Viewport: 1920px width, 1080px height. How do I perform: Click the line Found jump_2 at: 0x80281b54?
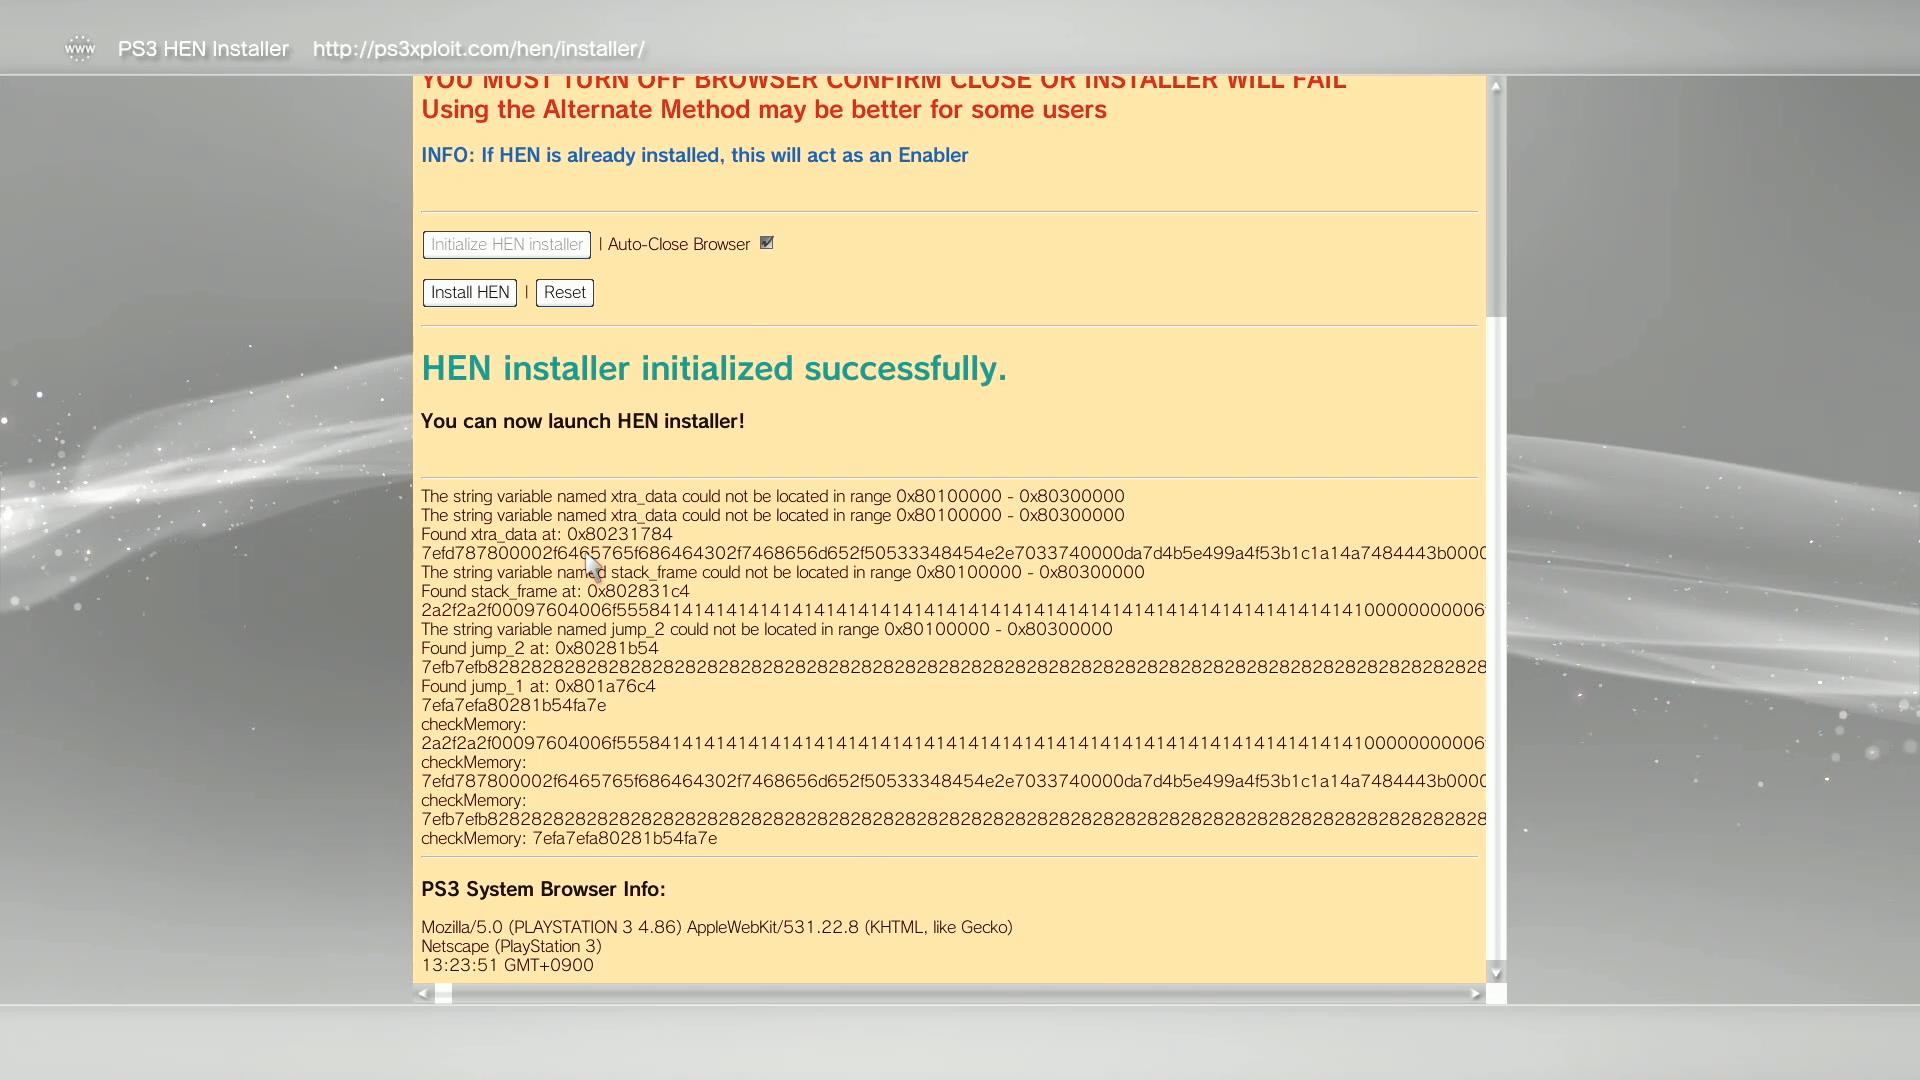click(540, 648)
